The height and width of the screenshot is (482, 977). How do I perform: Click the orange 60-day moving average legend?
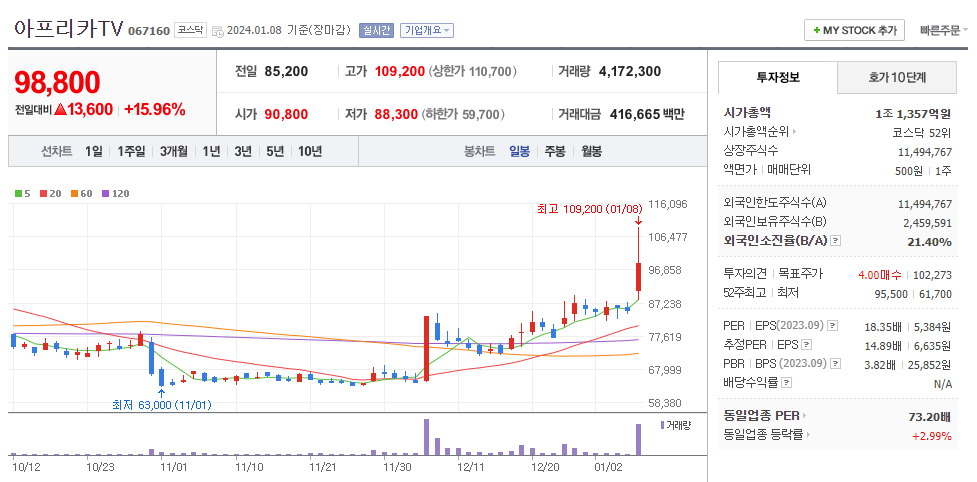pos(81,194)
